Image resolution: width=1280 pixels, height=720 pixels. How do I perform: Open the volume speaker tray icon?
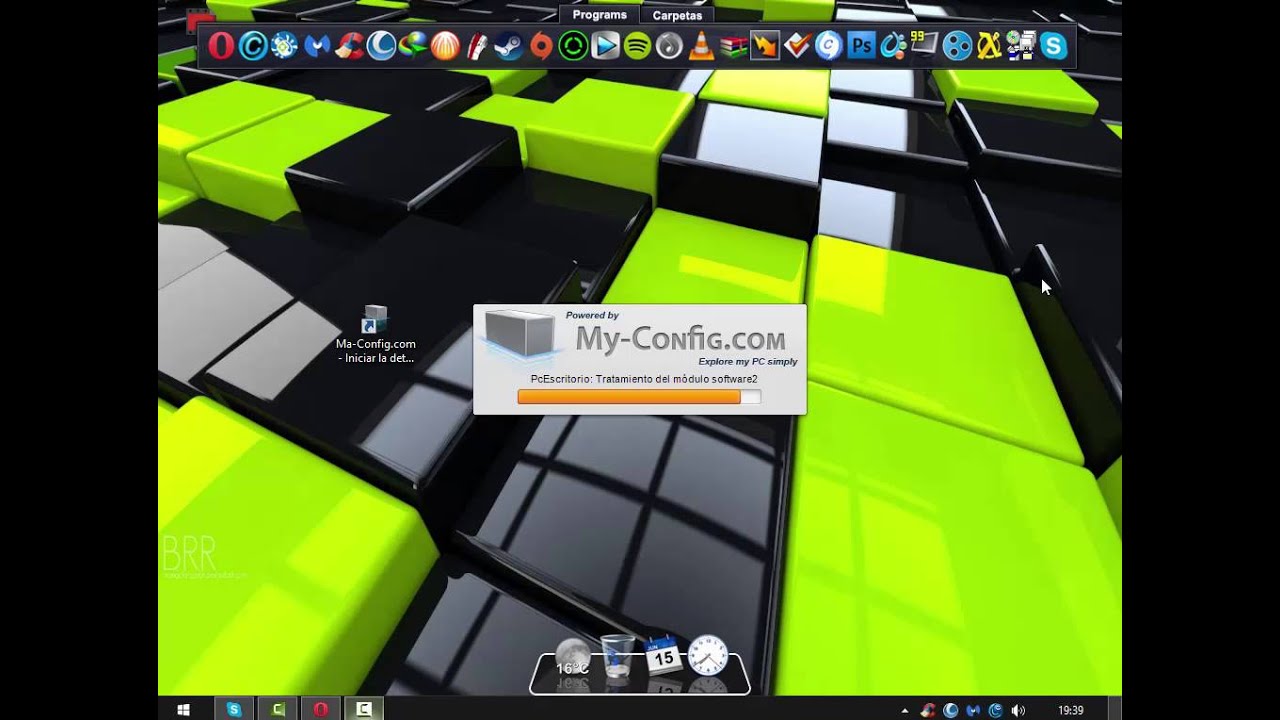[1018, 710]
